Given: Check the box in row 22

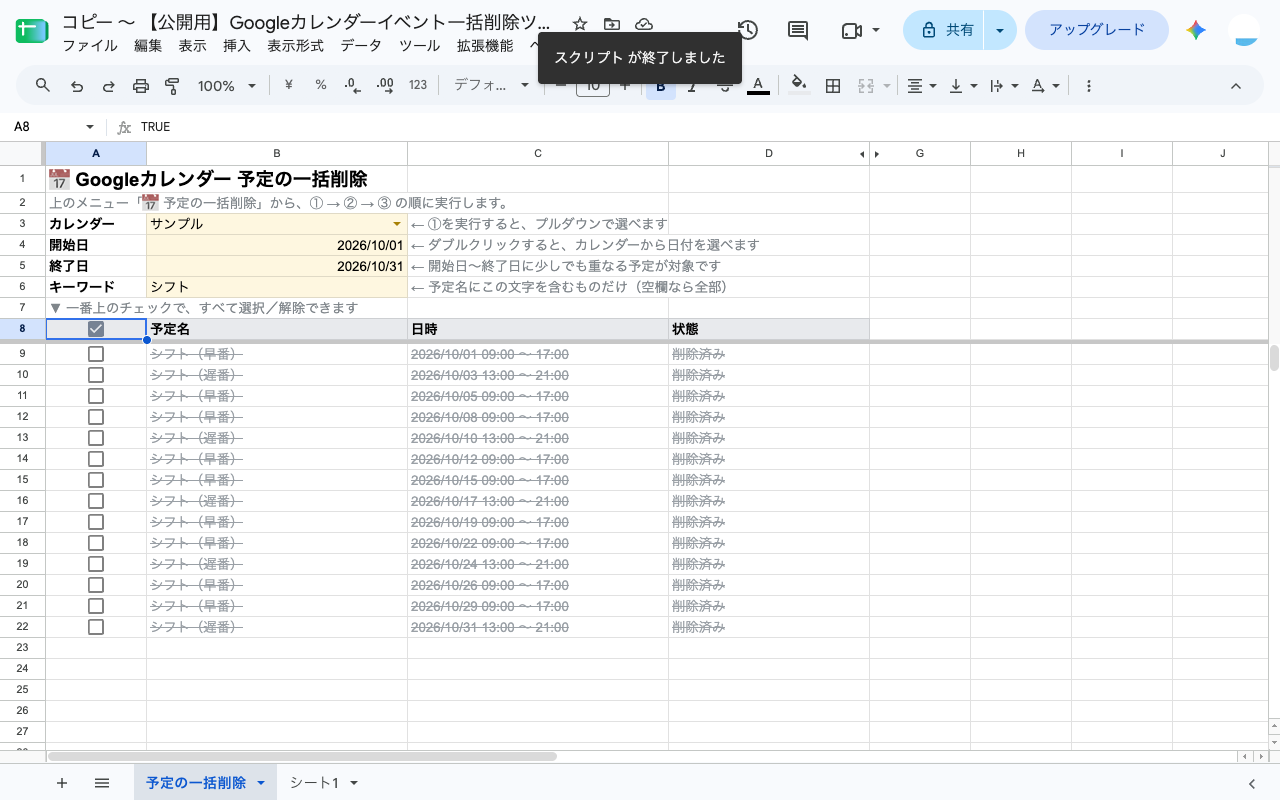Looking at the screenshot, I should tap(96, 627).
